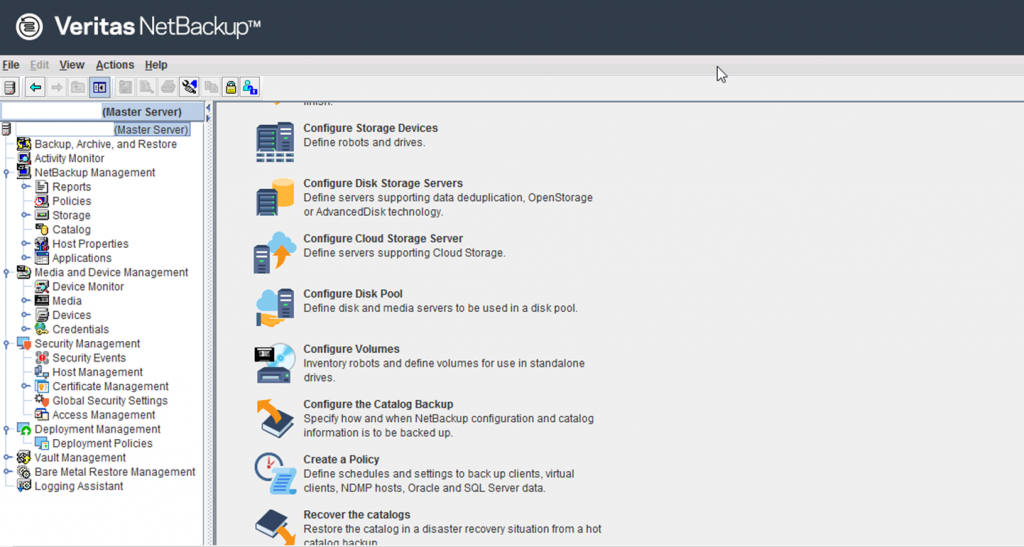Open the Edit menu
The image size is (1024, 547).
click(x=39, y=65)
